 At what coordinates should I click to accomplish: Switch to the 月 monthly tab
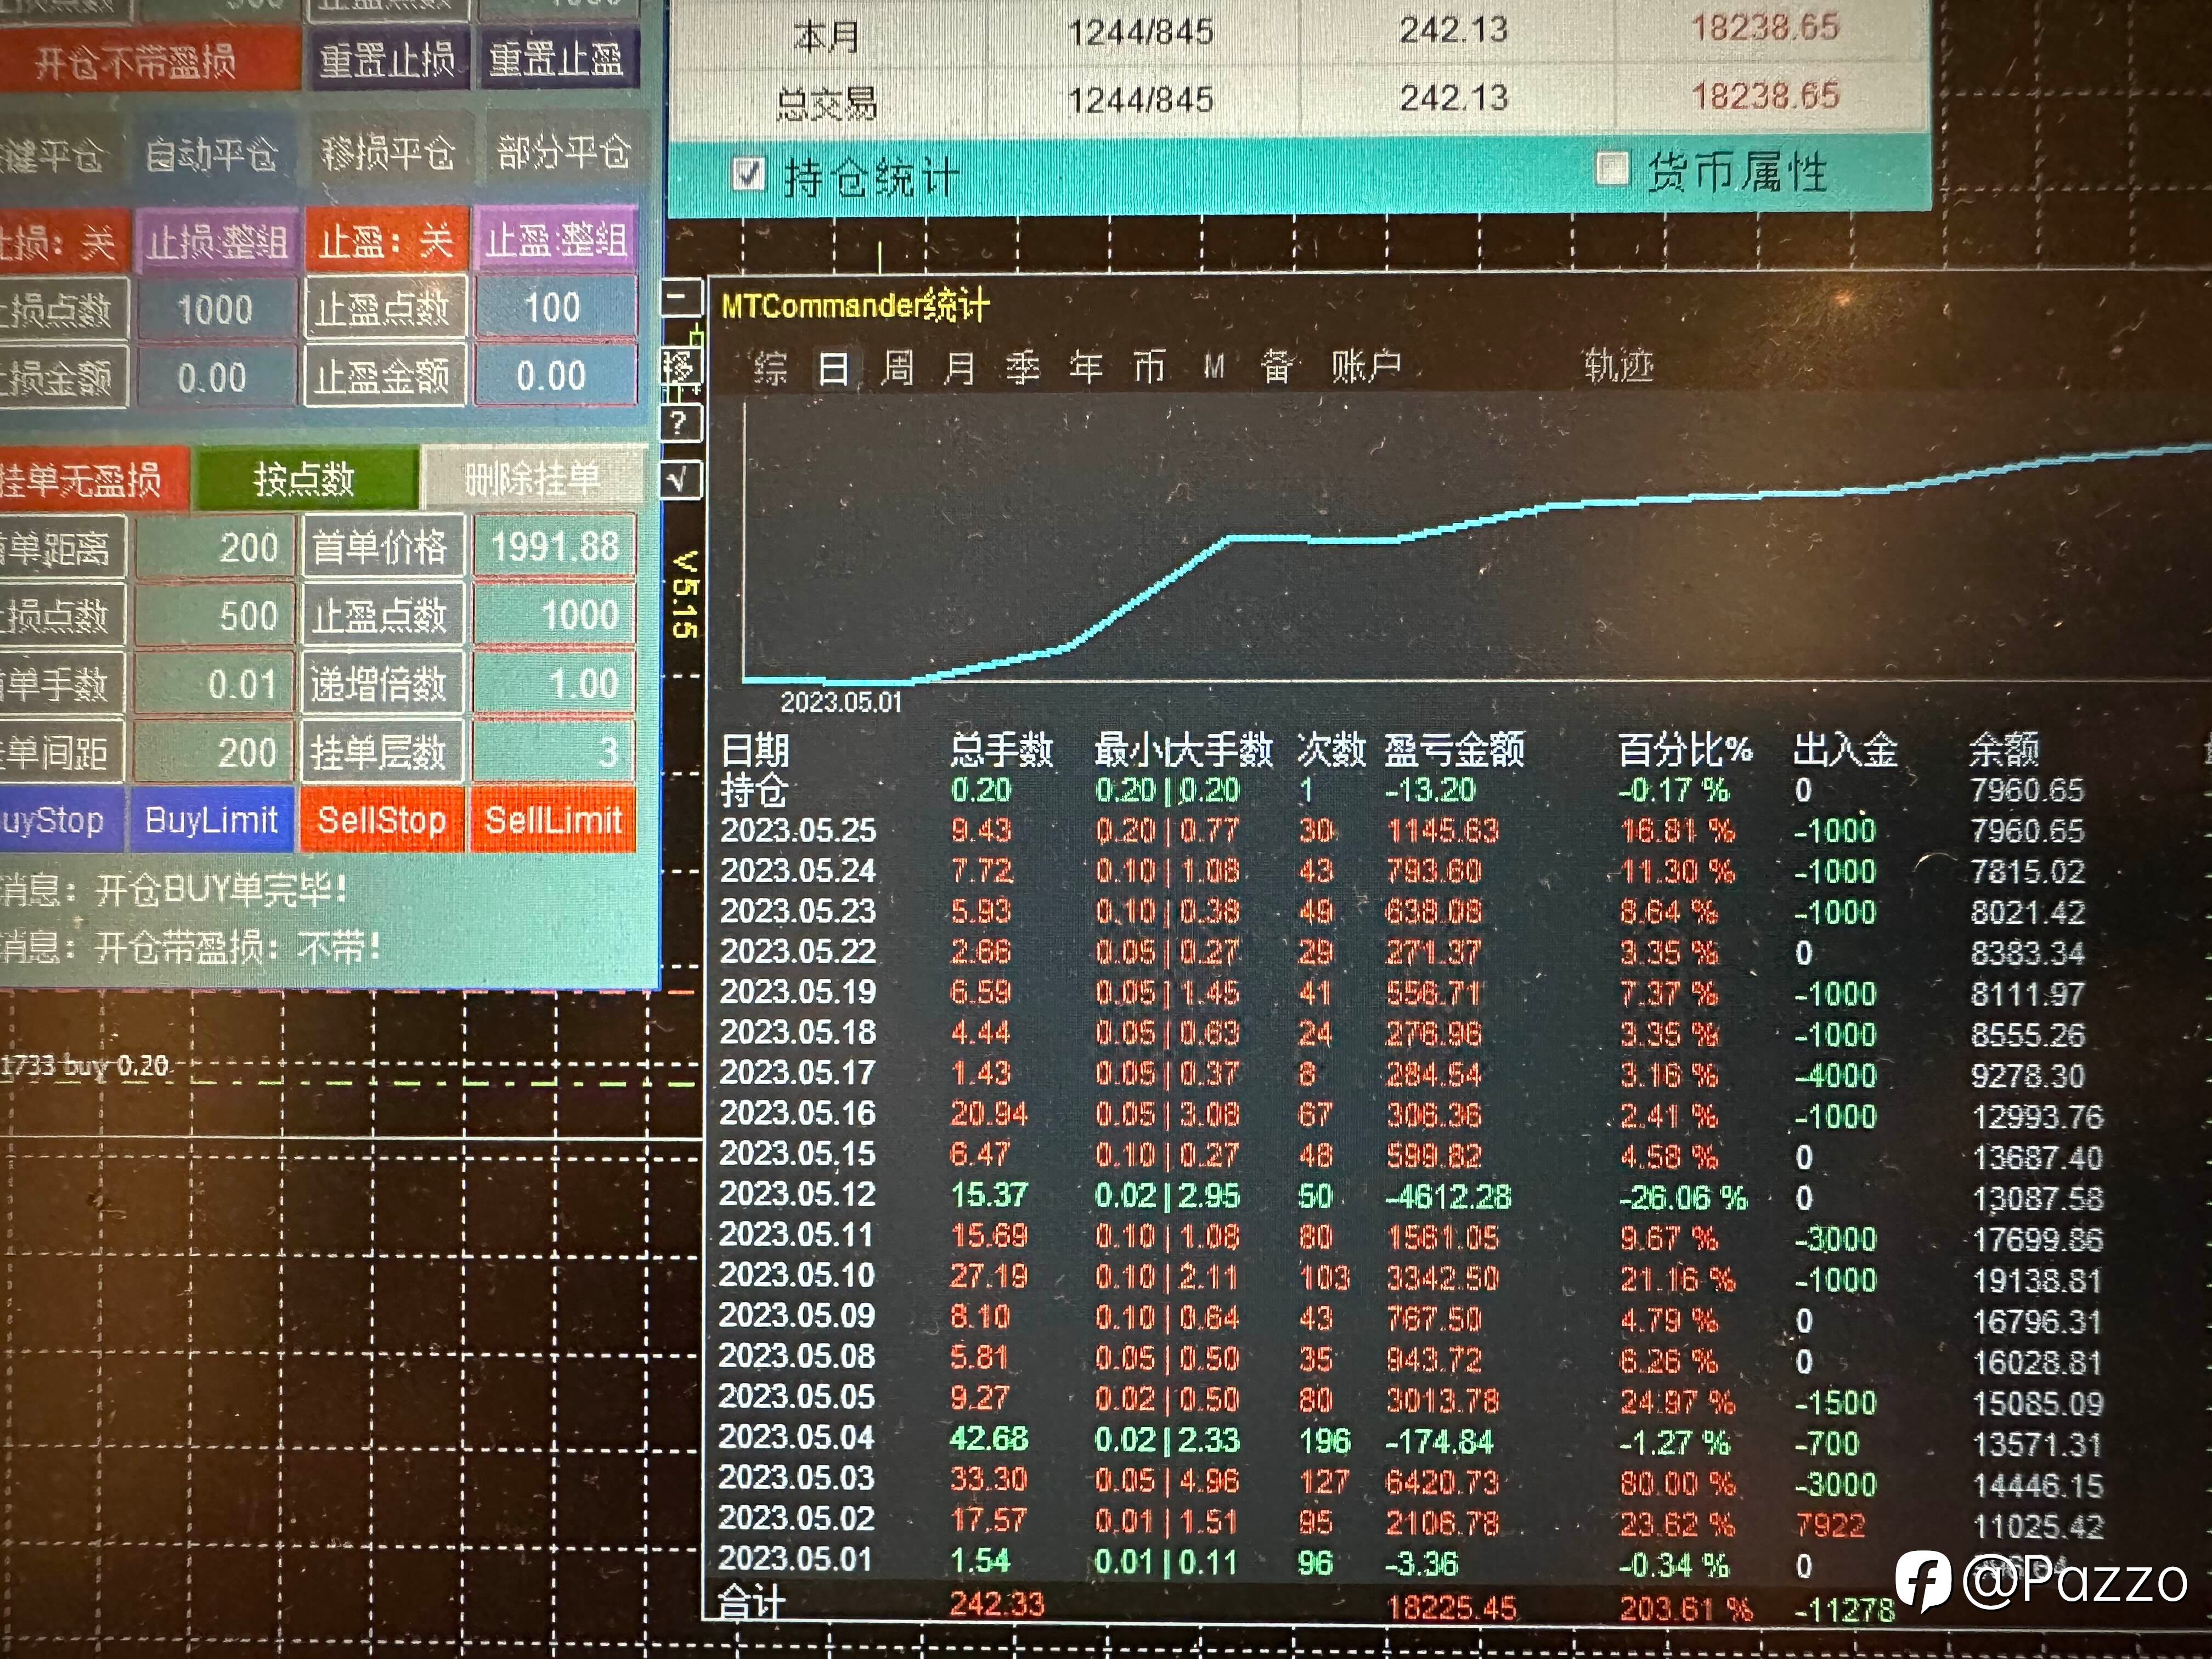tap(960, 368)
